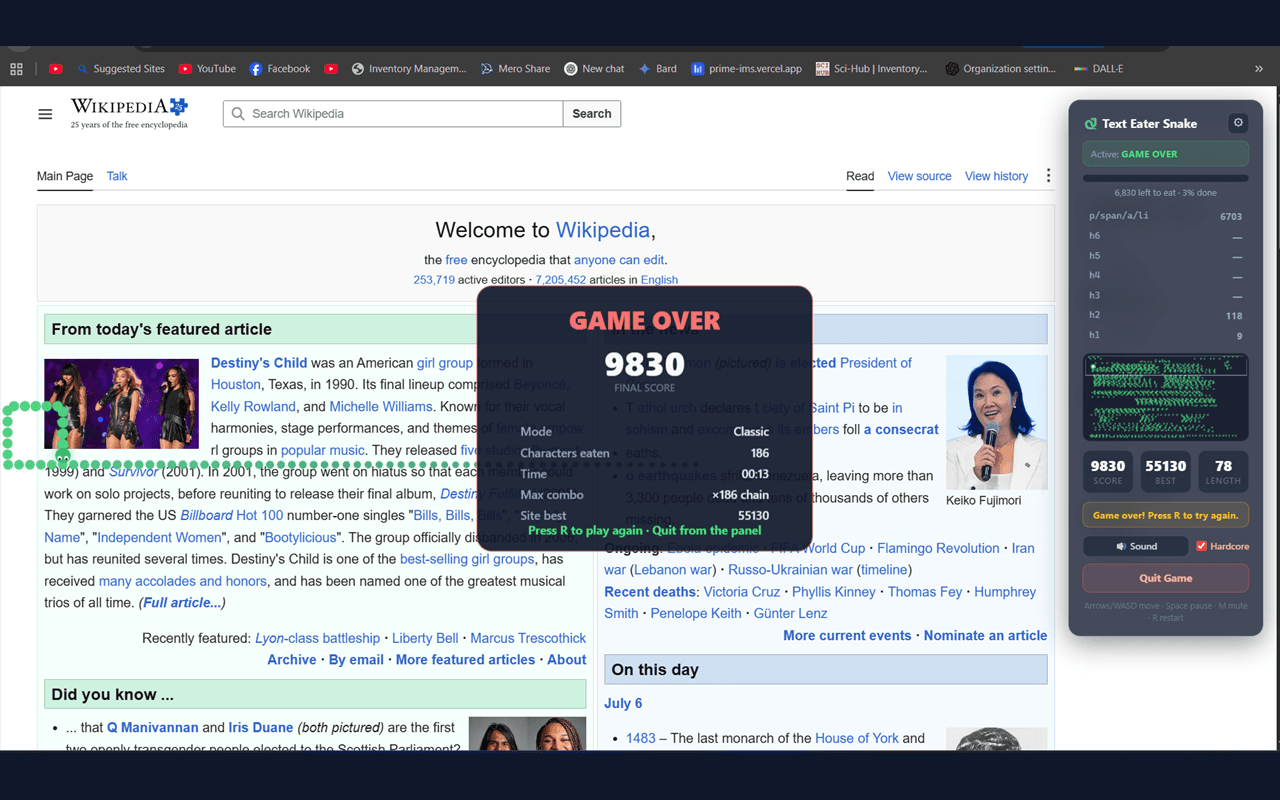
Task: Open the Russo-Ukrainian war link
Action: pos(791,570)
